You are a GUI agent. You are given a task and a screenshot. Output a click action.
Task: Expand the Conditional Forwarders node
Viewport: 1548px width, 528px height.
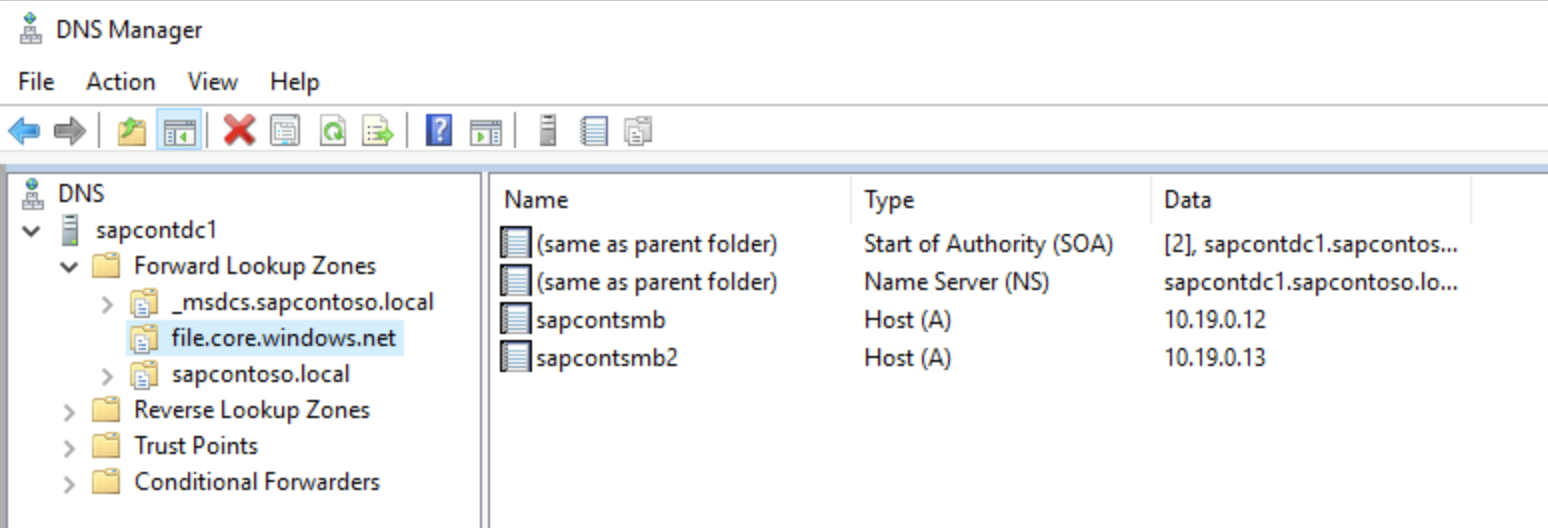pos(69,483)
